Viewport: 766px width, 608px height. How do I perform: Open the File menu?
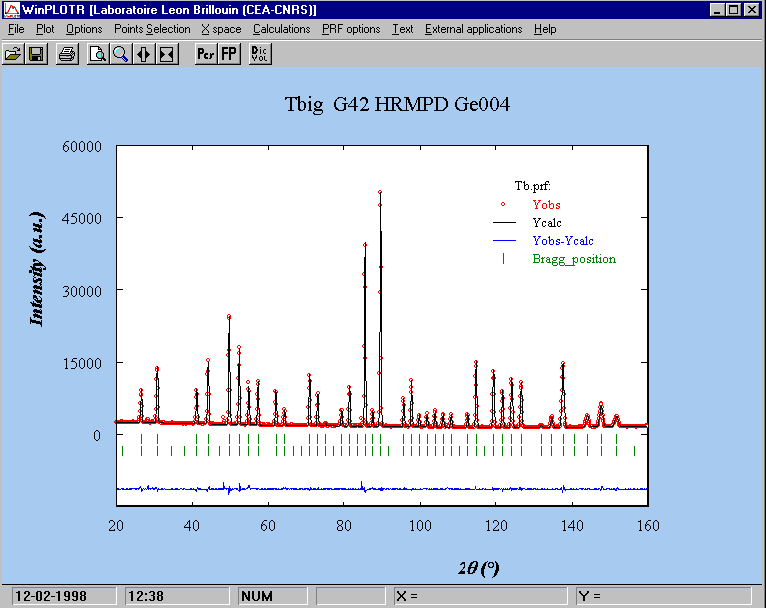click(x=16, y=29)
